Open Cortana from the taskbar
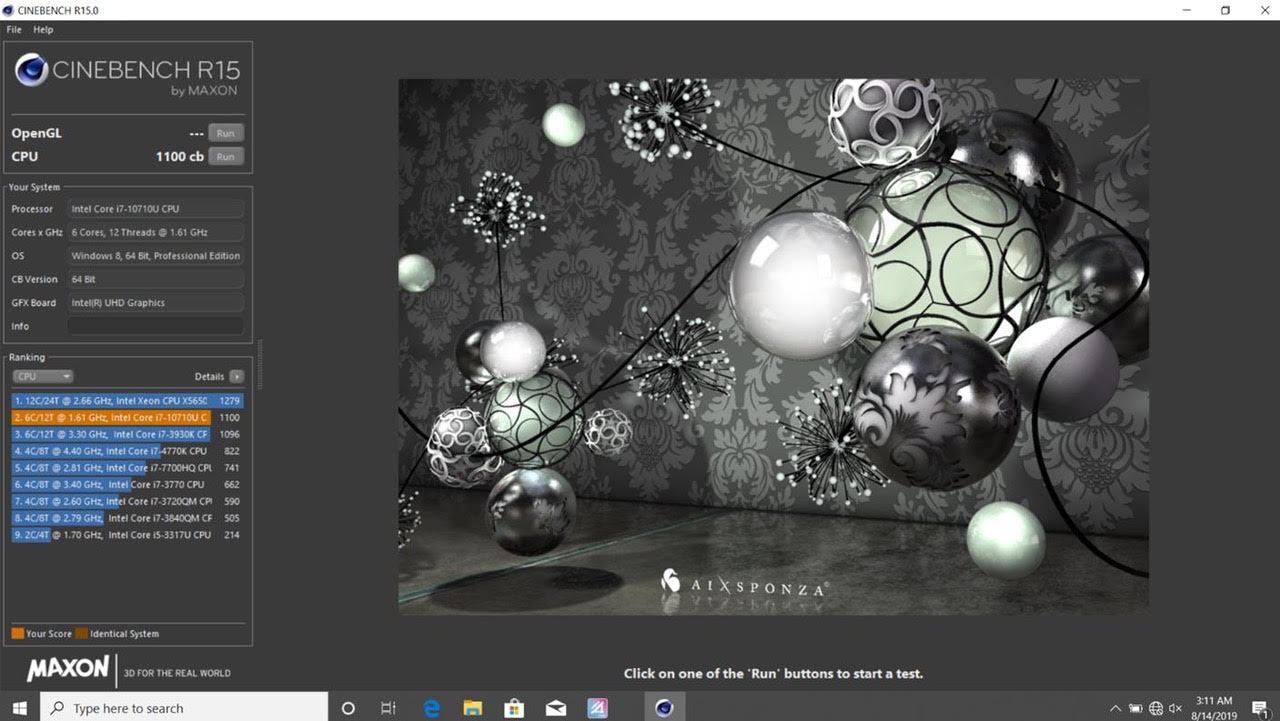 (x=348, y=708)
